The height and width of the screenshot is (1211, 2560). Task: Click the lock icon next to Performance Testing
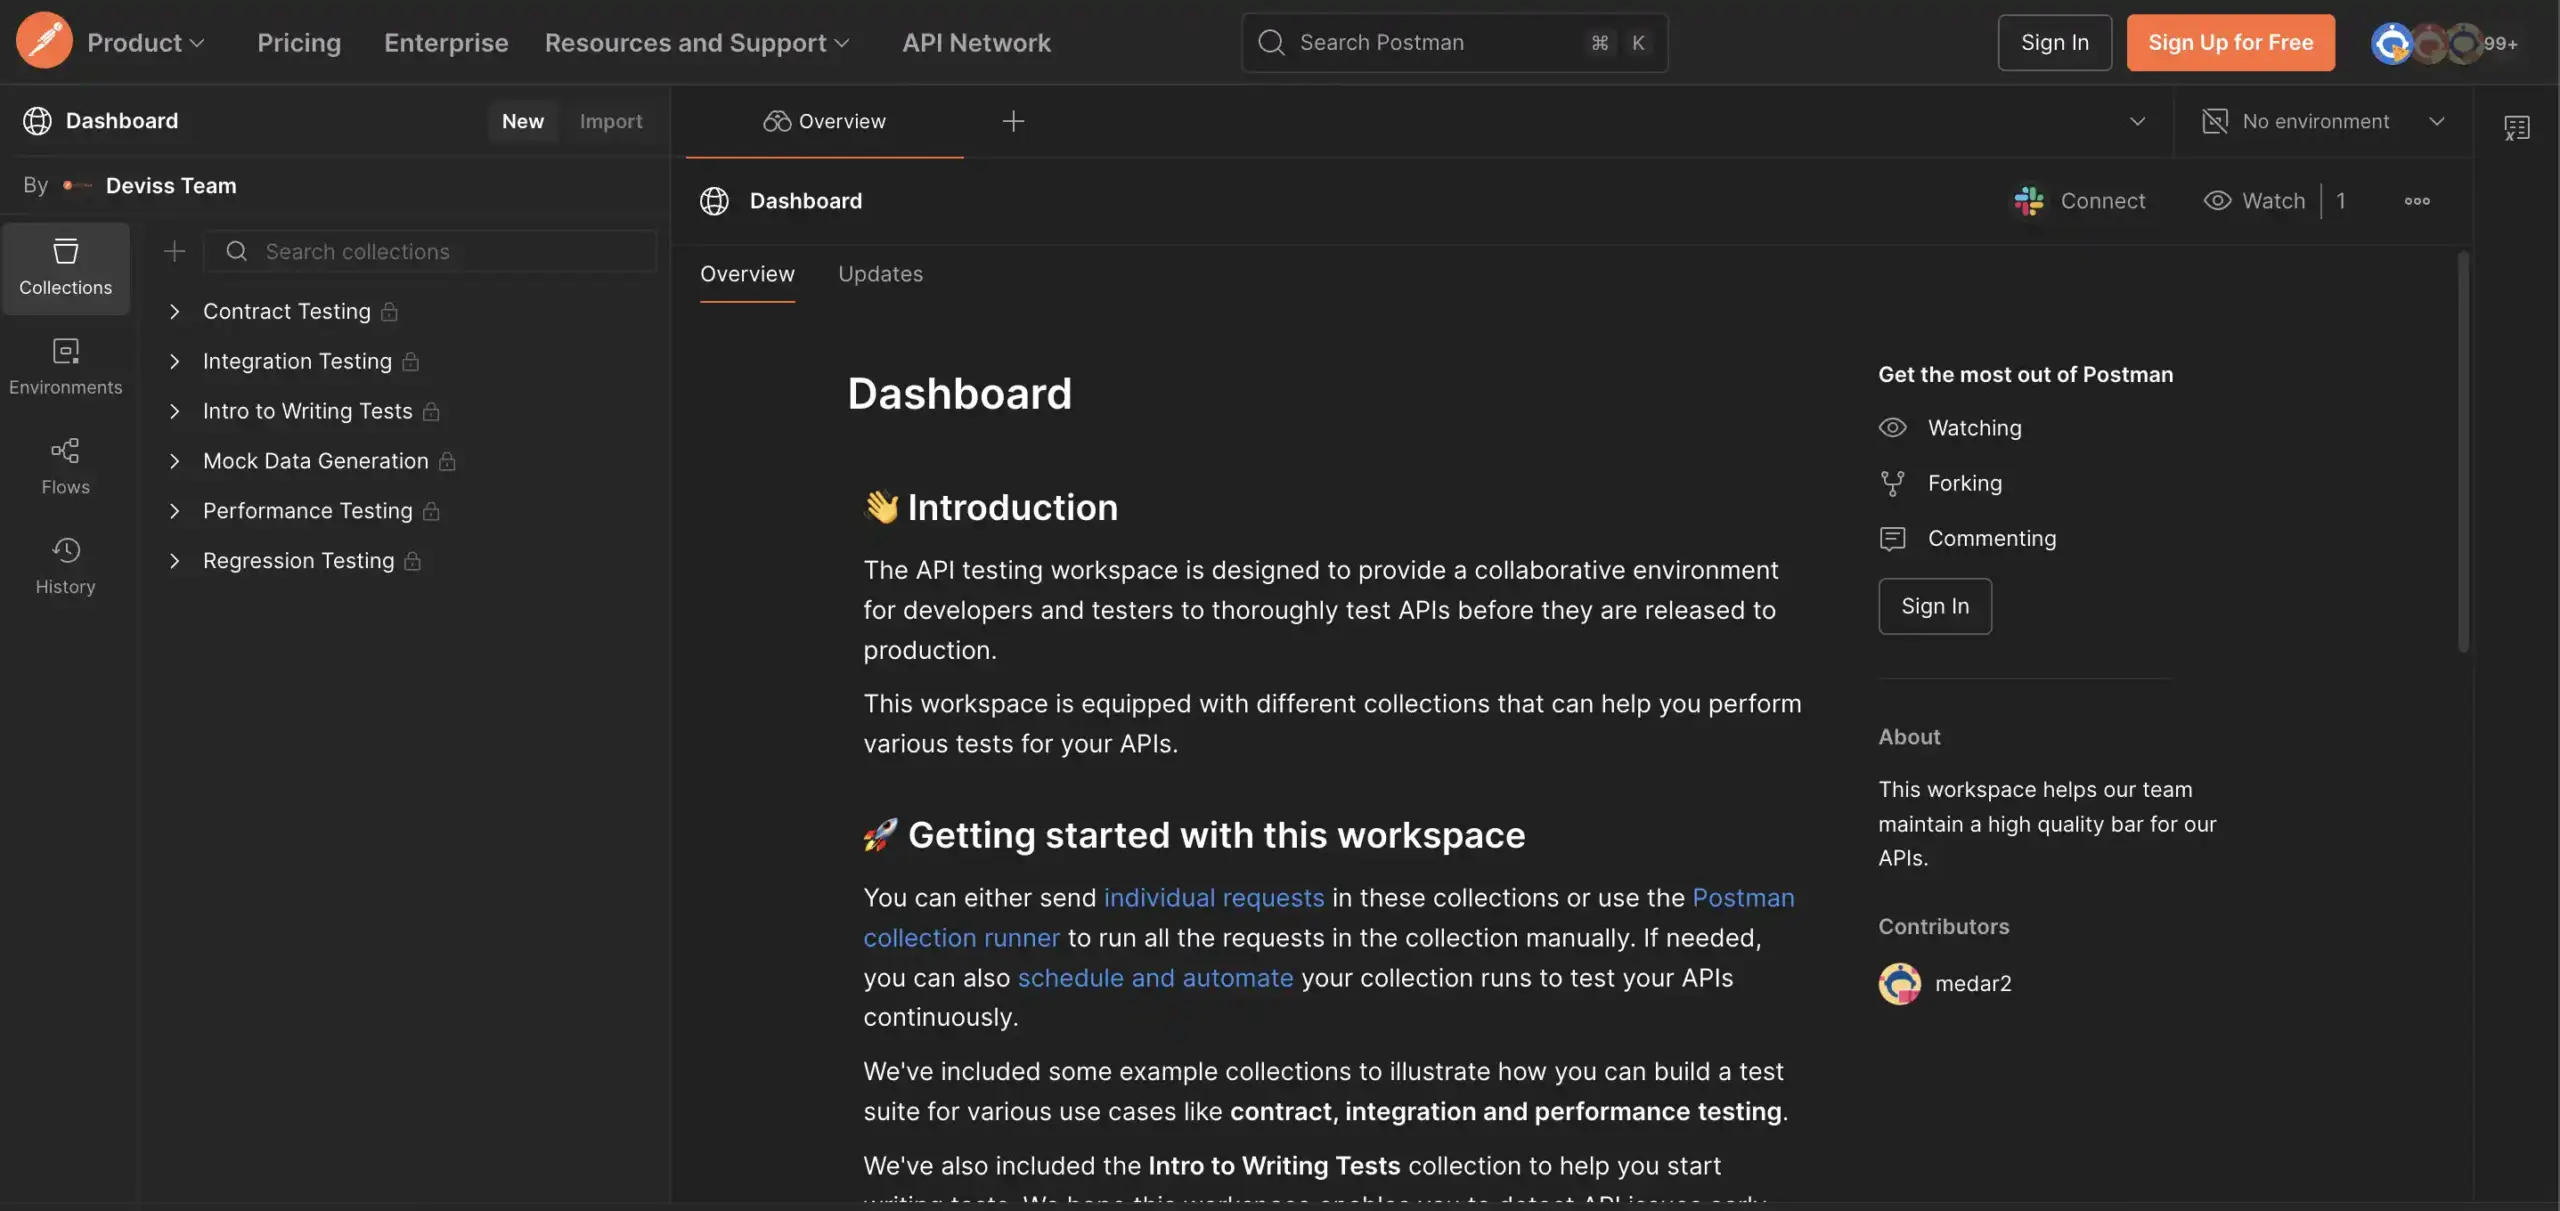[x=431, y=512]
